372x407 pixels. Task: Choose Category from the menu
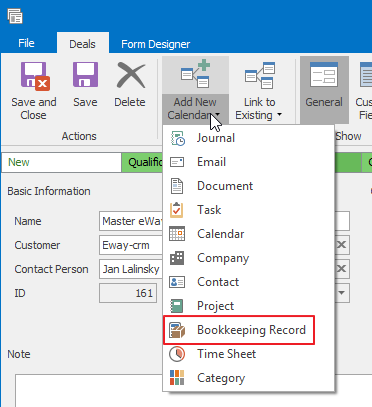click(x=248, y=378)
